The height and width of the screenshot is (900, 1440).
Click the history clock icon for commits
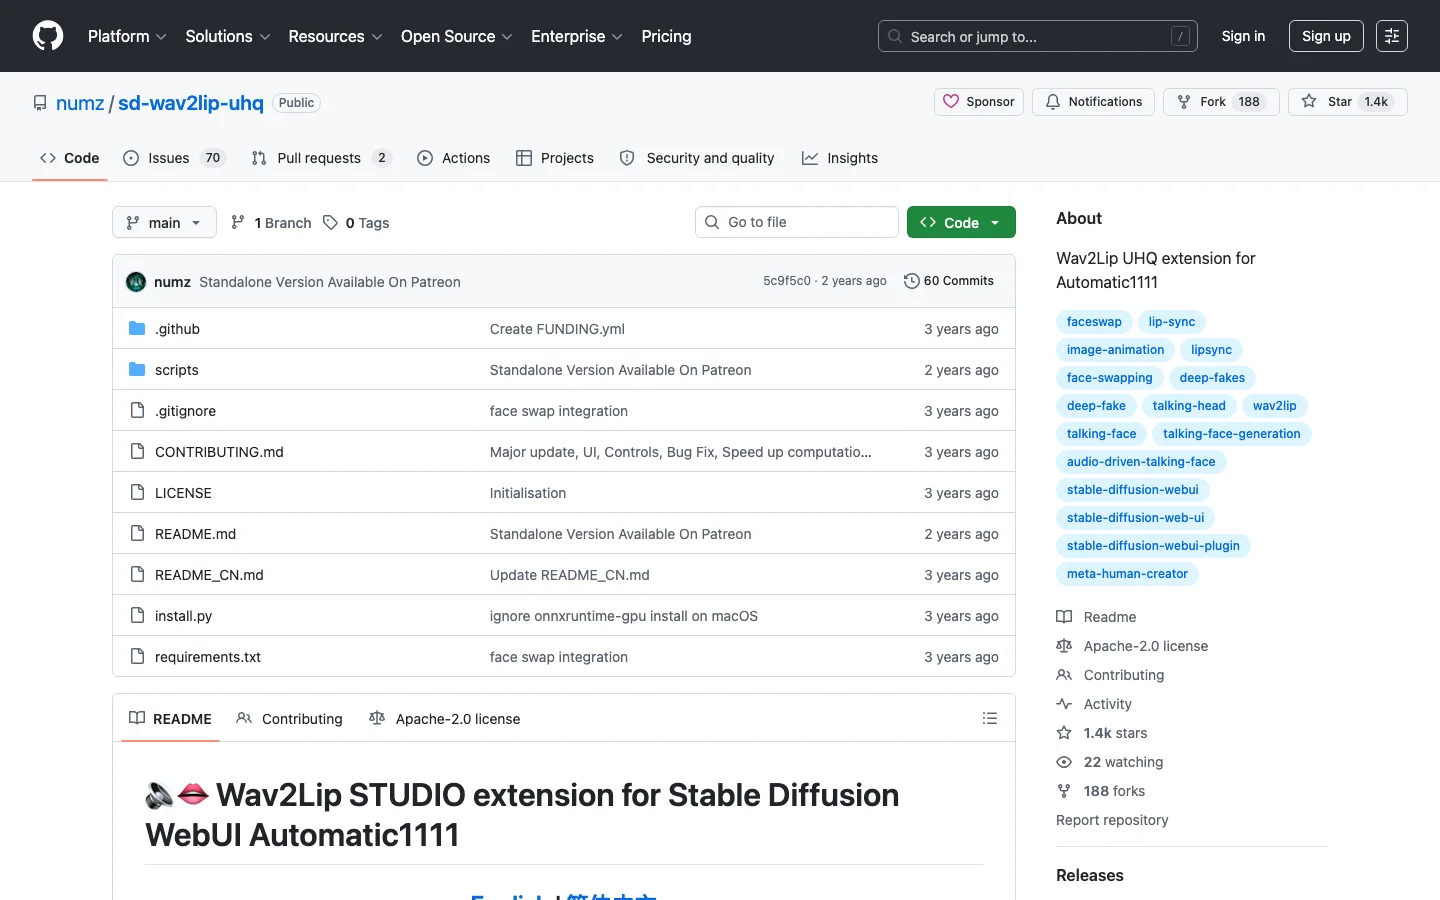[911, 281]
